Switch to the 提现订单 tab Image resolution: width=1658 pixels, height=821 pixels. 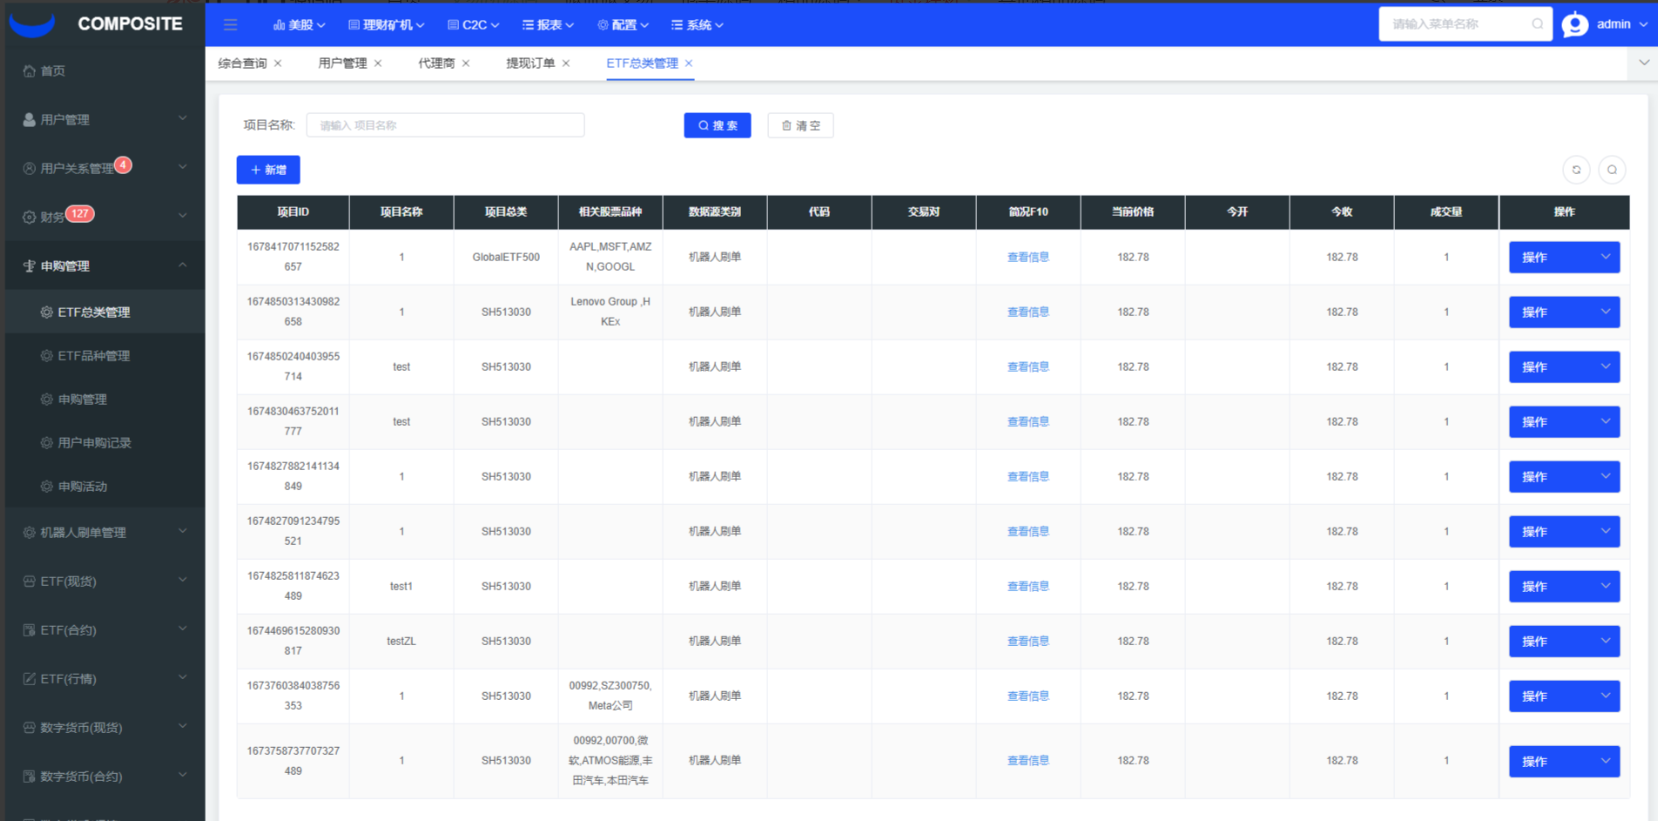tap(529, 63)
